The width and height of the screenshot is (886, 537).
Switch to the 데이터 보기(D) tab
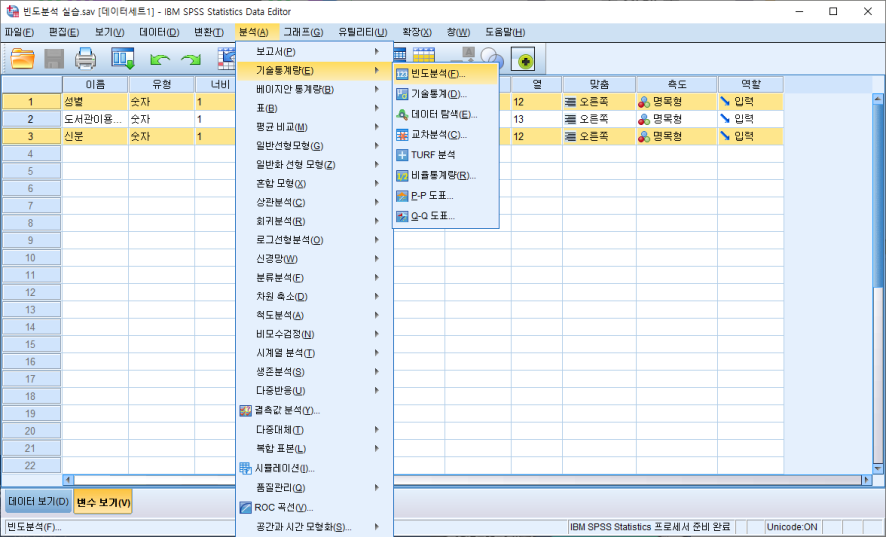(x=38, y=502)
